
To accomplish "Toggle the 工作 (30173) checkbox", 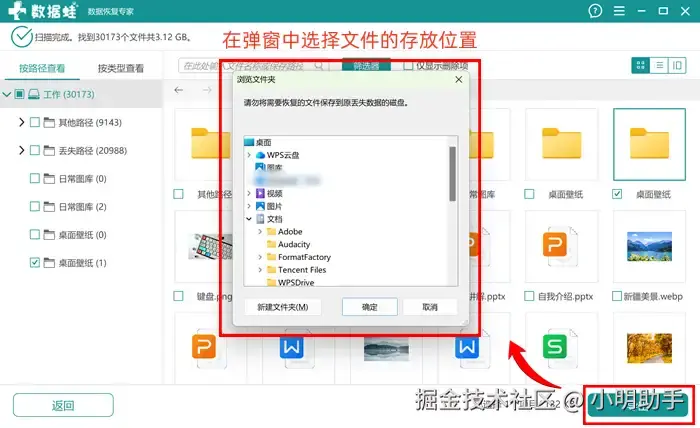I will coord(19,94).
